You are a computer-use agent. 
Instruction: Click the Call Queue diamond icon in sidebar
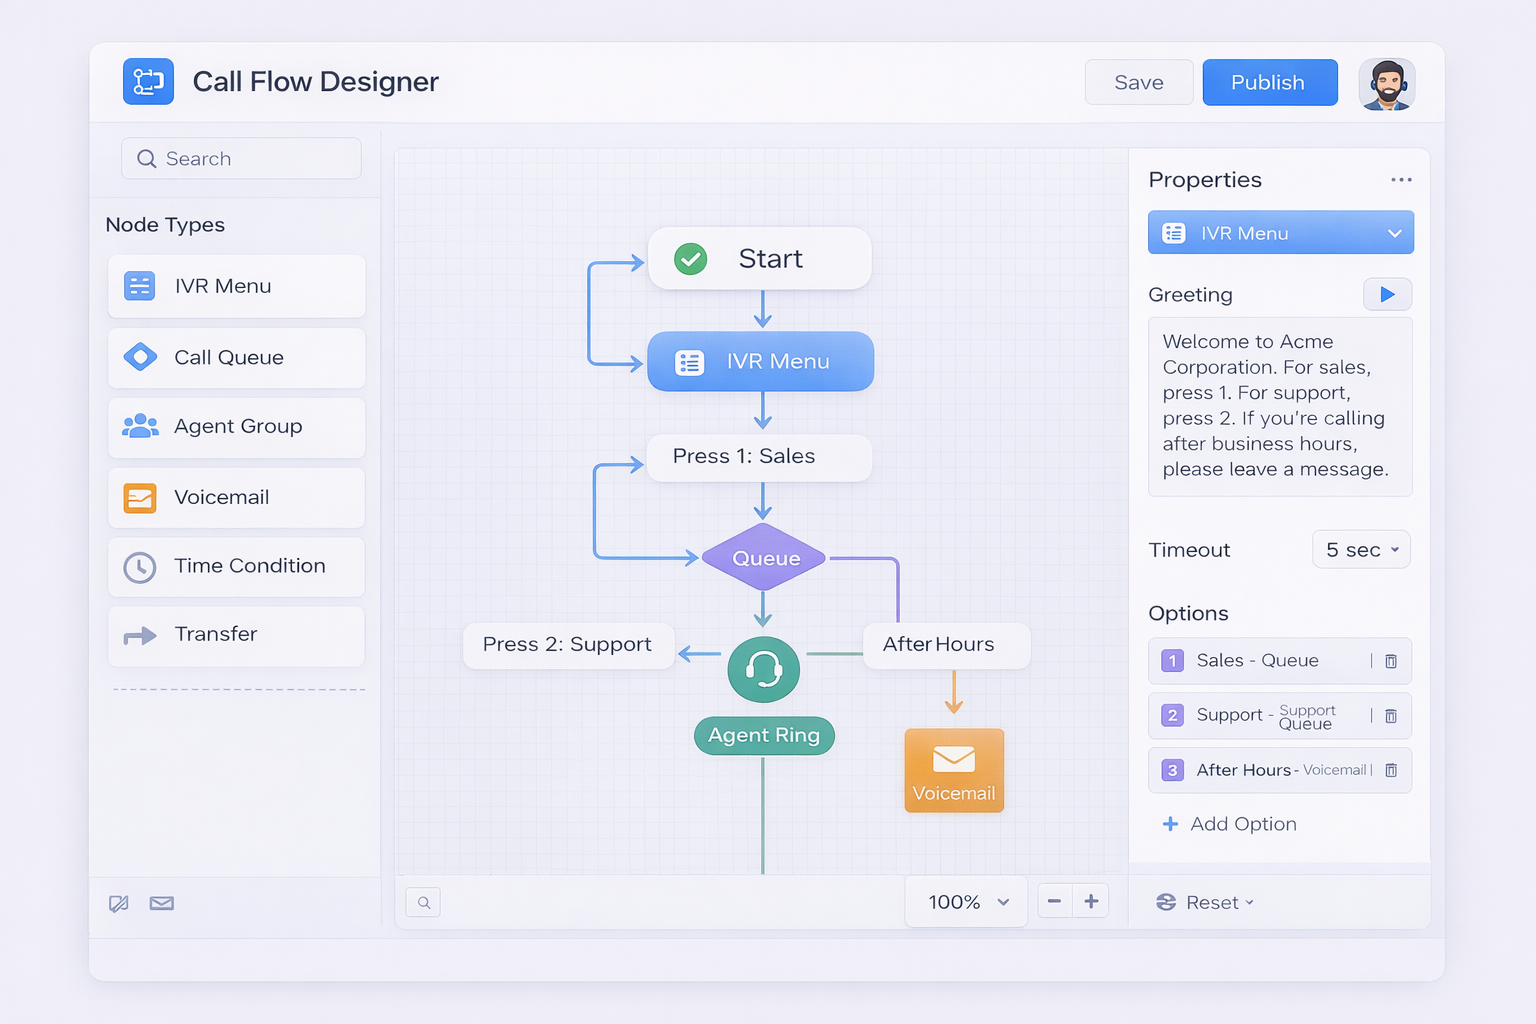click(140, 357)
